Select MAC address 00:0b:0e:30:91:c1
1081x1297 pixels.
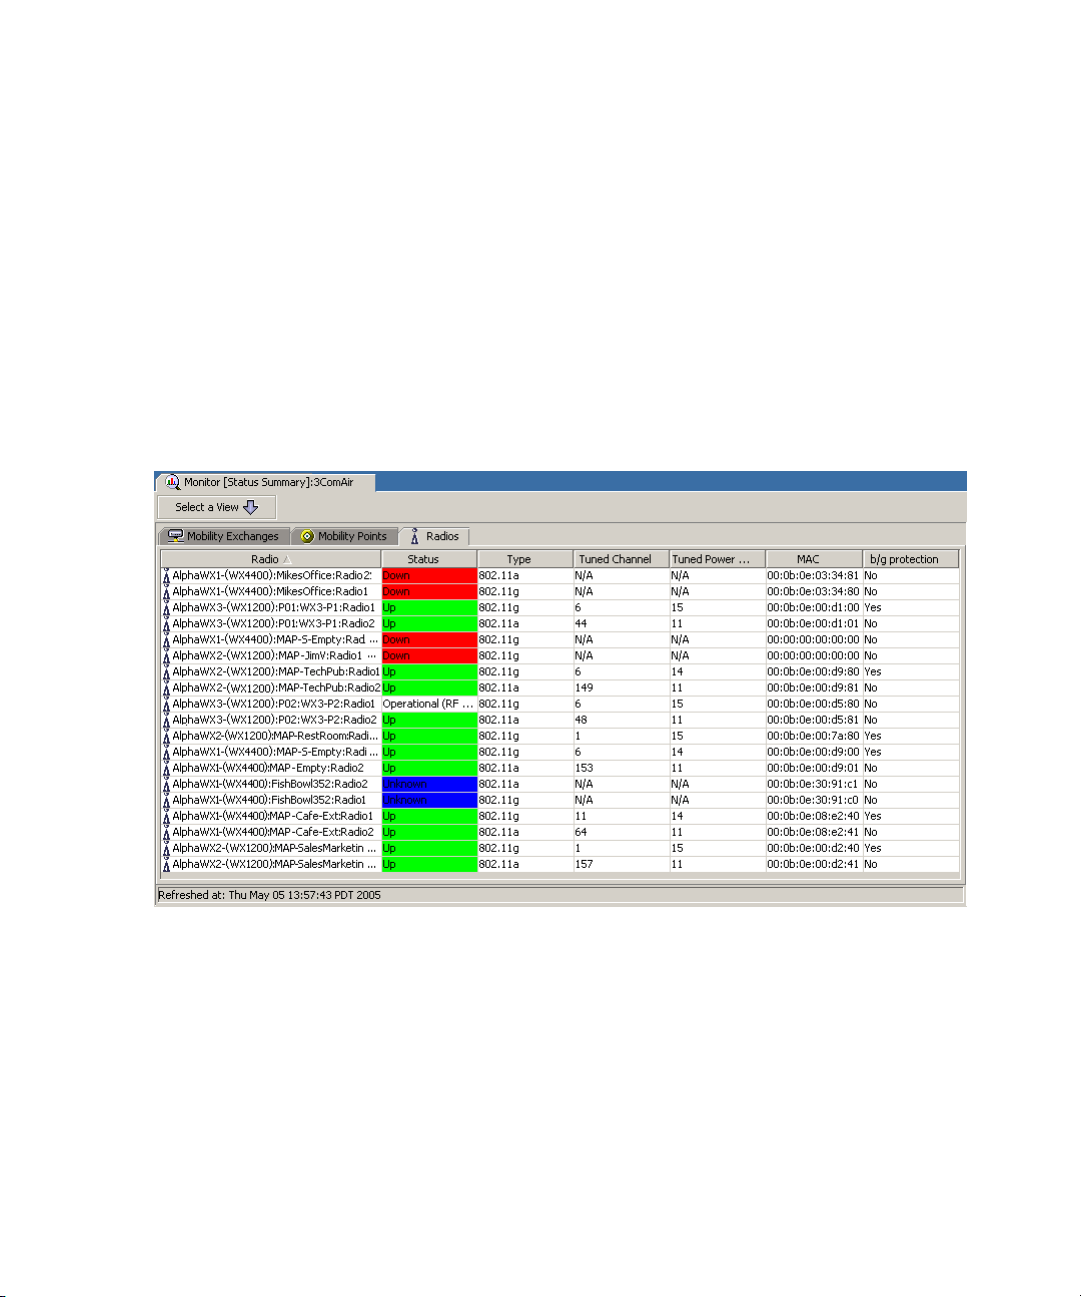point(813,784)
